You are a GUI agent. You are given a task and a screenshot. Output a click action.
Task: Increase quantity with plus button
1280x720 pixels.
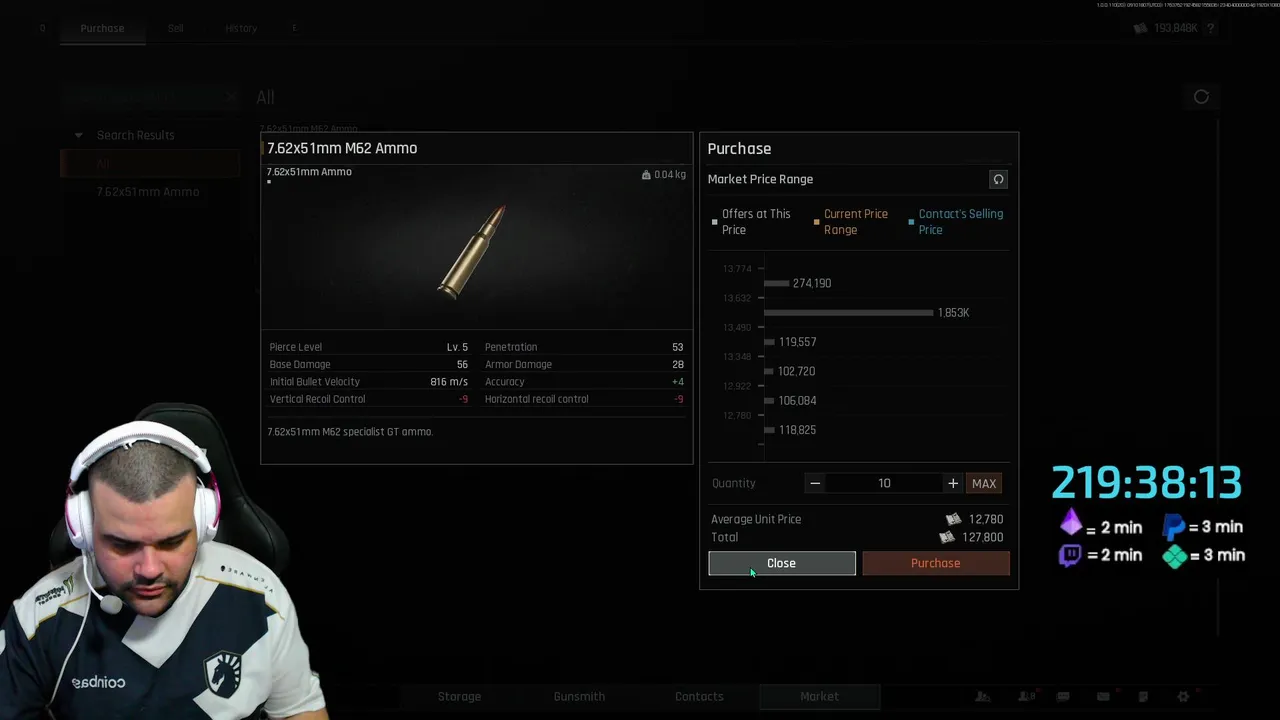tap(953, 483)
